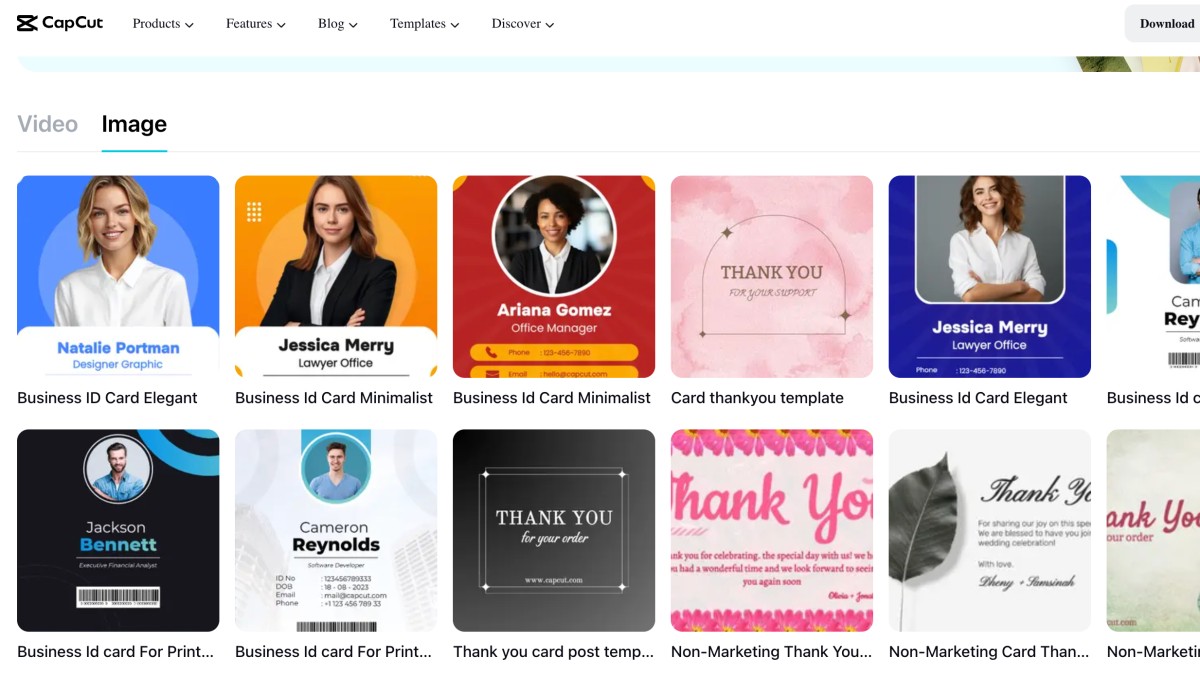Click the 'Thank you card post temp...' title
1200x675 pixels.
[x=553, y=652]
